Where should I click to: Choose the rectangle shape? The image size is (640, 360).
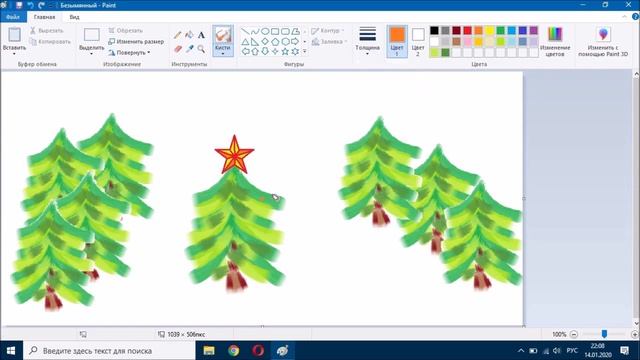275,31
